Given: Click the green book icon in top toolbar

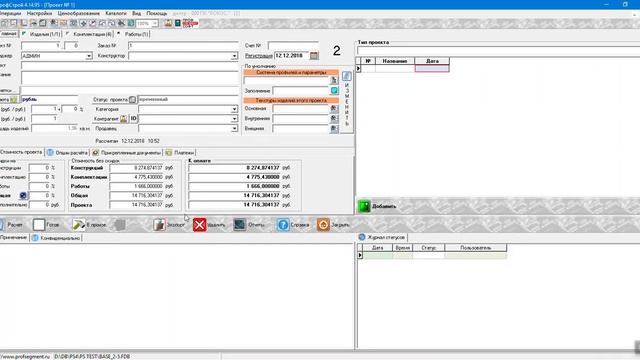Looking at the screenshot, I should point(178,23).
